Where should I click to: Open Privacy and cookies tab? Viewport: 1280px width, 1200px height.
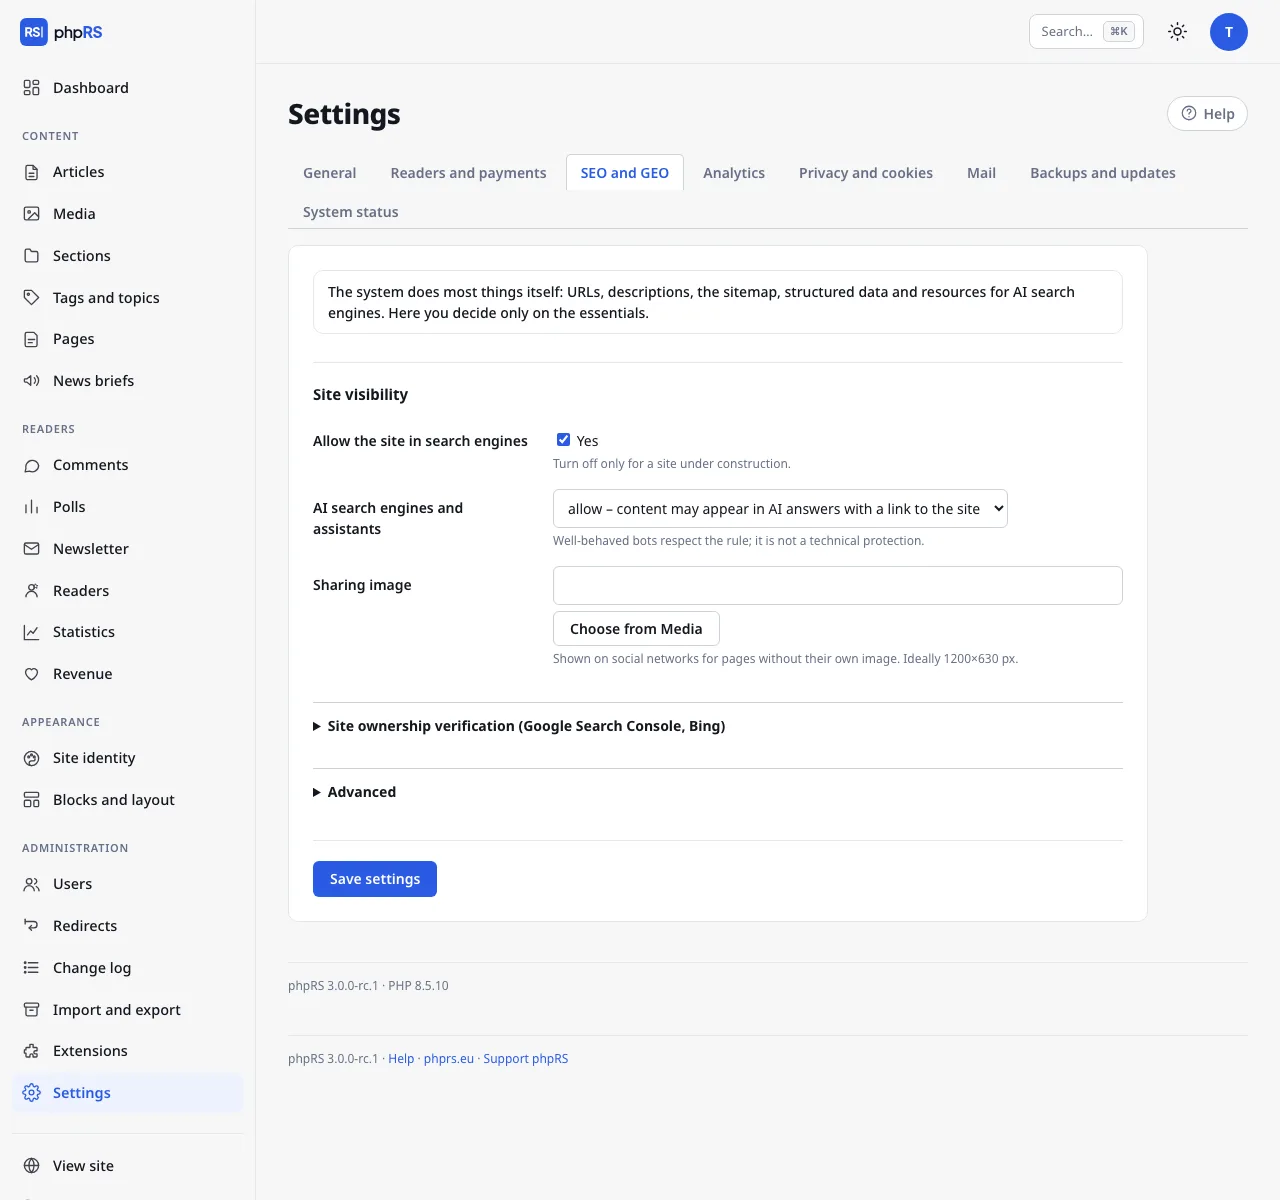[866, 173]
